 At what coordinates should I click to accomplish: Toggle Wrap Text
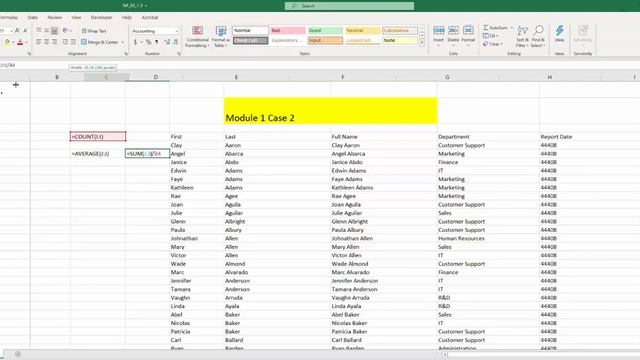(94, 31)
